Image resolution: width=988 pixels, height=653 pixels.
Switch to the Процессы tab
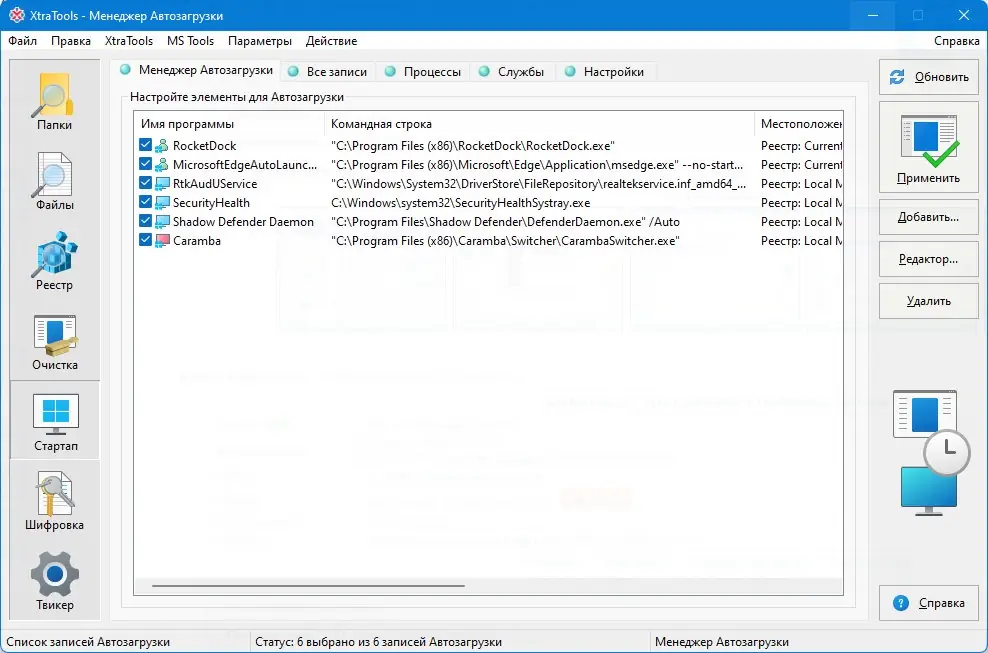(423, 72)
